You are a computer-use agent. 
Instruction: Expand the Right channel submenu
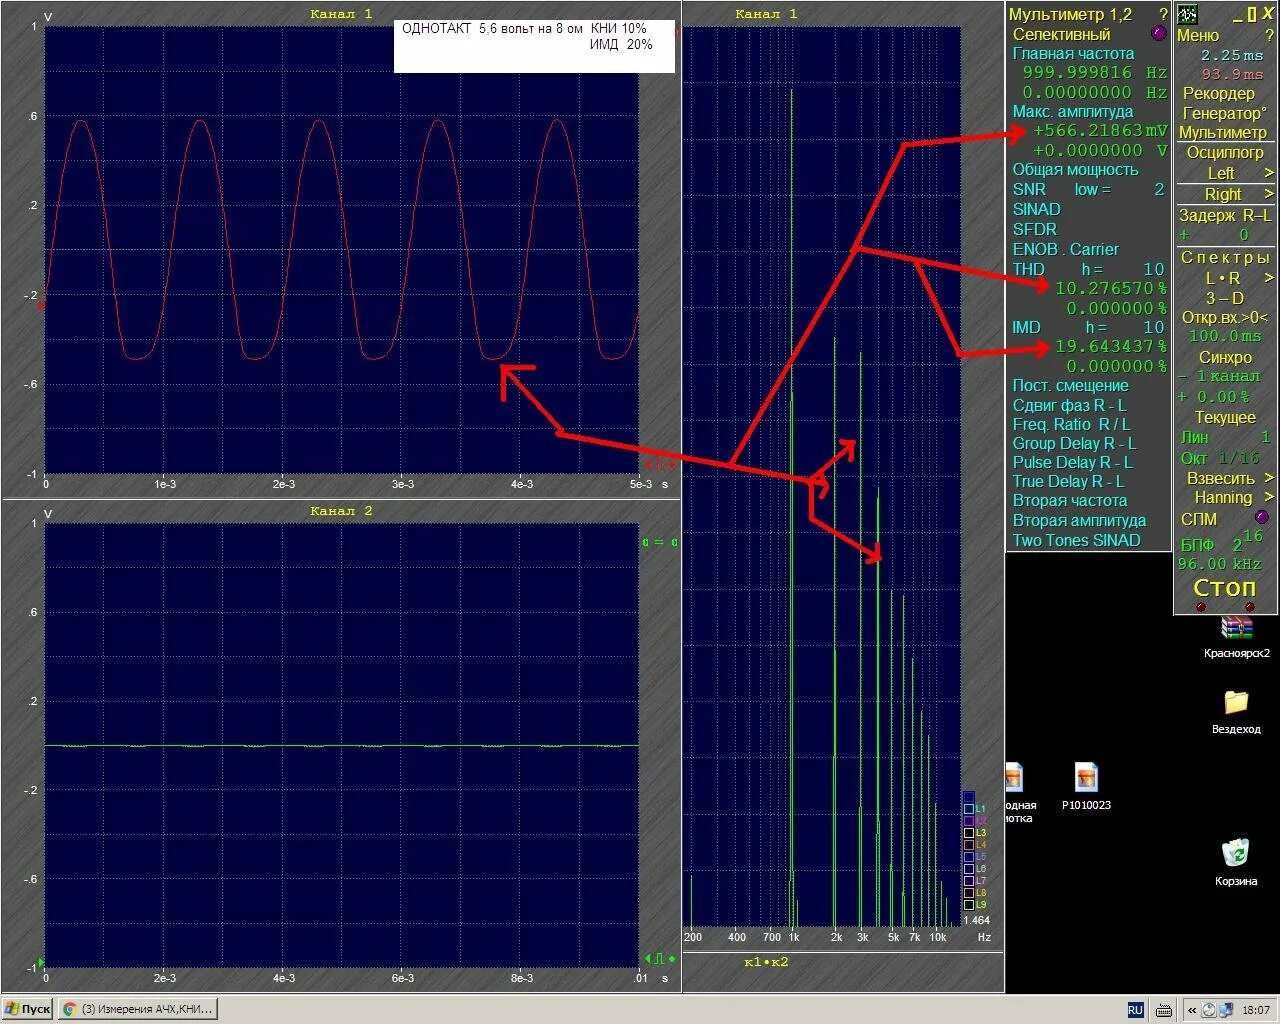[1269, 194]
